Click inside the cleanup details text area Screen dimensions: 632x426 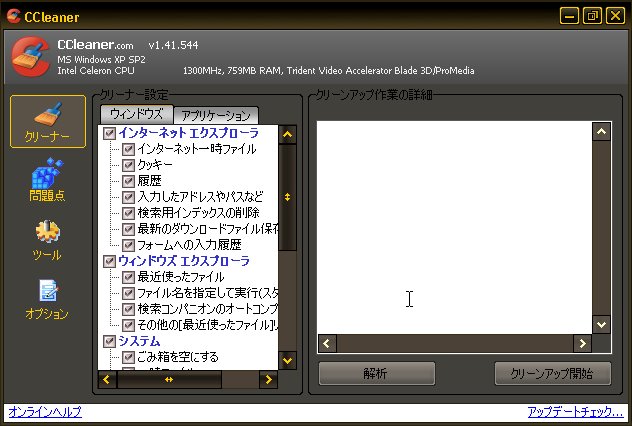455,228
